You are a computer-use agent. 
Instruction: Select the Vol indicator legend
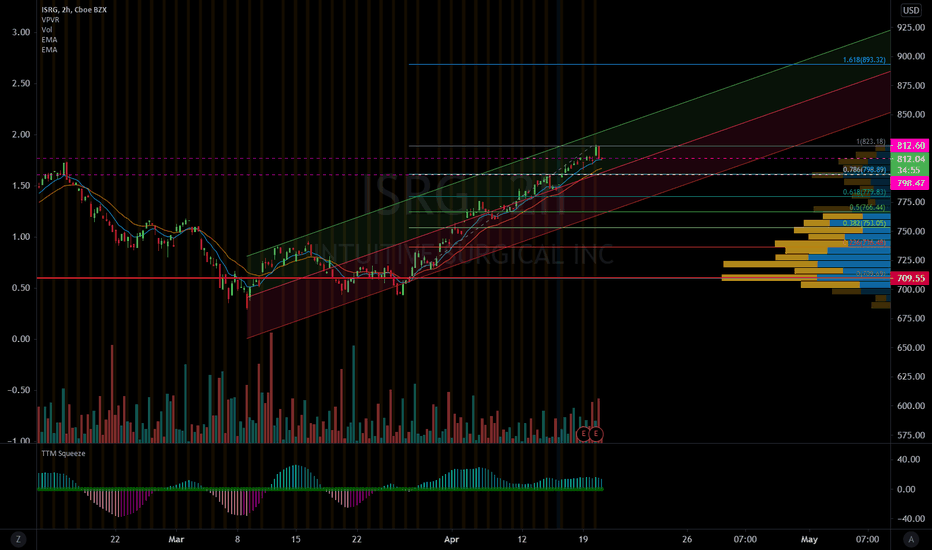point(46,30)
